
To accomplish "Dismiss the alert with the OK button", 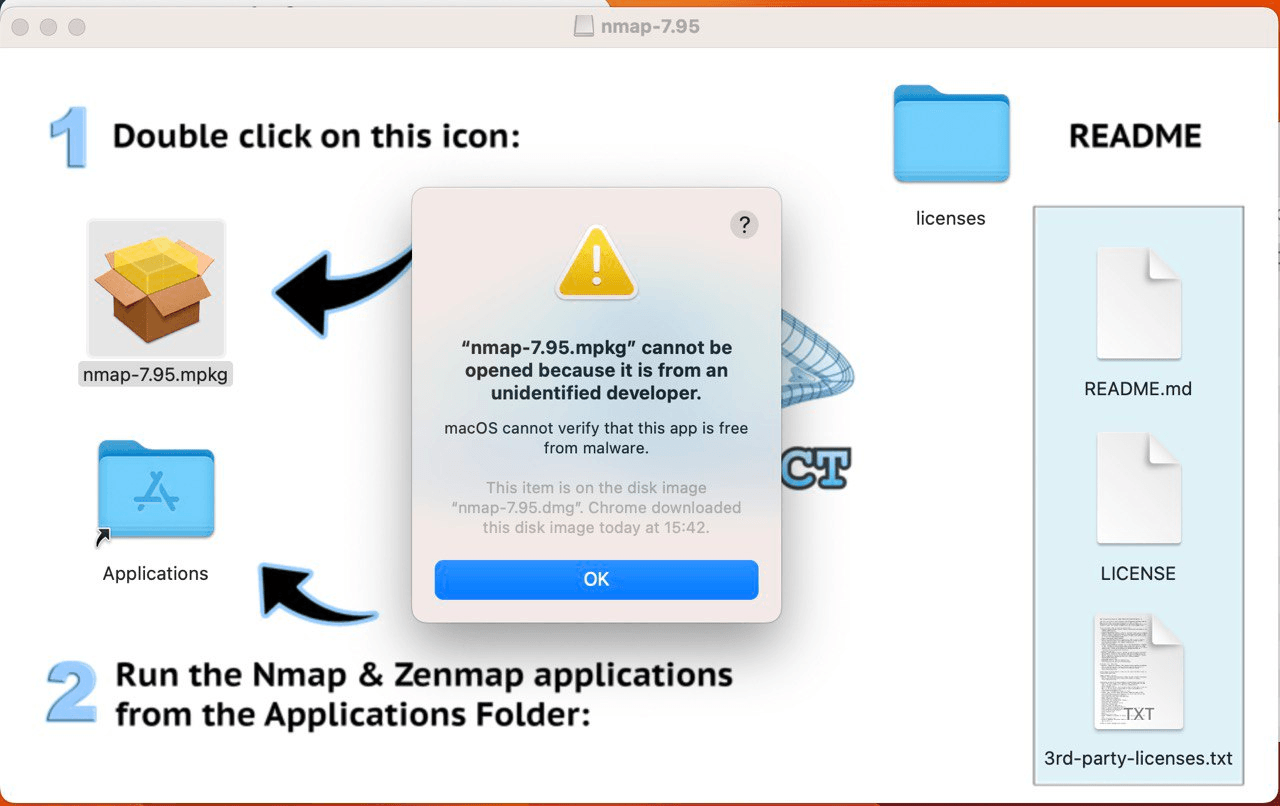I will tap(596, 580).
